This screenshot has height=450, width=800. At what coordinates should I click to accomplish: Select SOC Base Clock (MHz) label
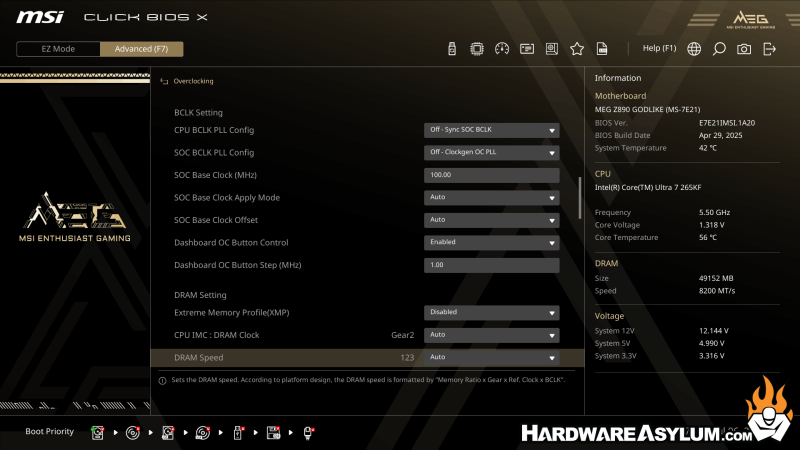click(215, 175)
